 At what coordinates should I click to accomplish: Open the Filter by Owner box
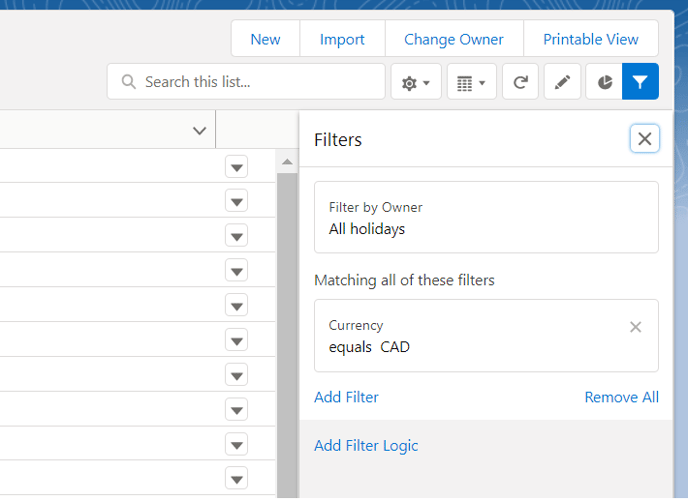(x=486, y=217)
